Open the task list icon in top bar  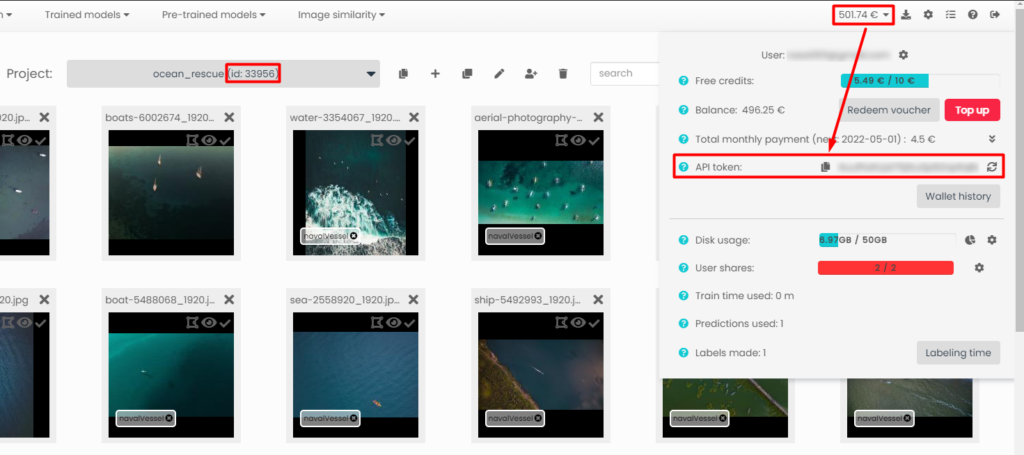[x=950, y=14]
